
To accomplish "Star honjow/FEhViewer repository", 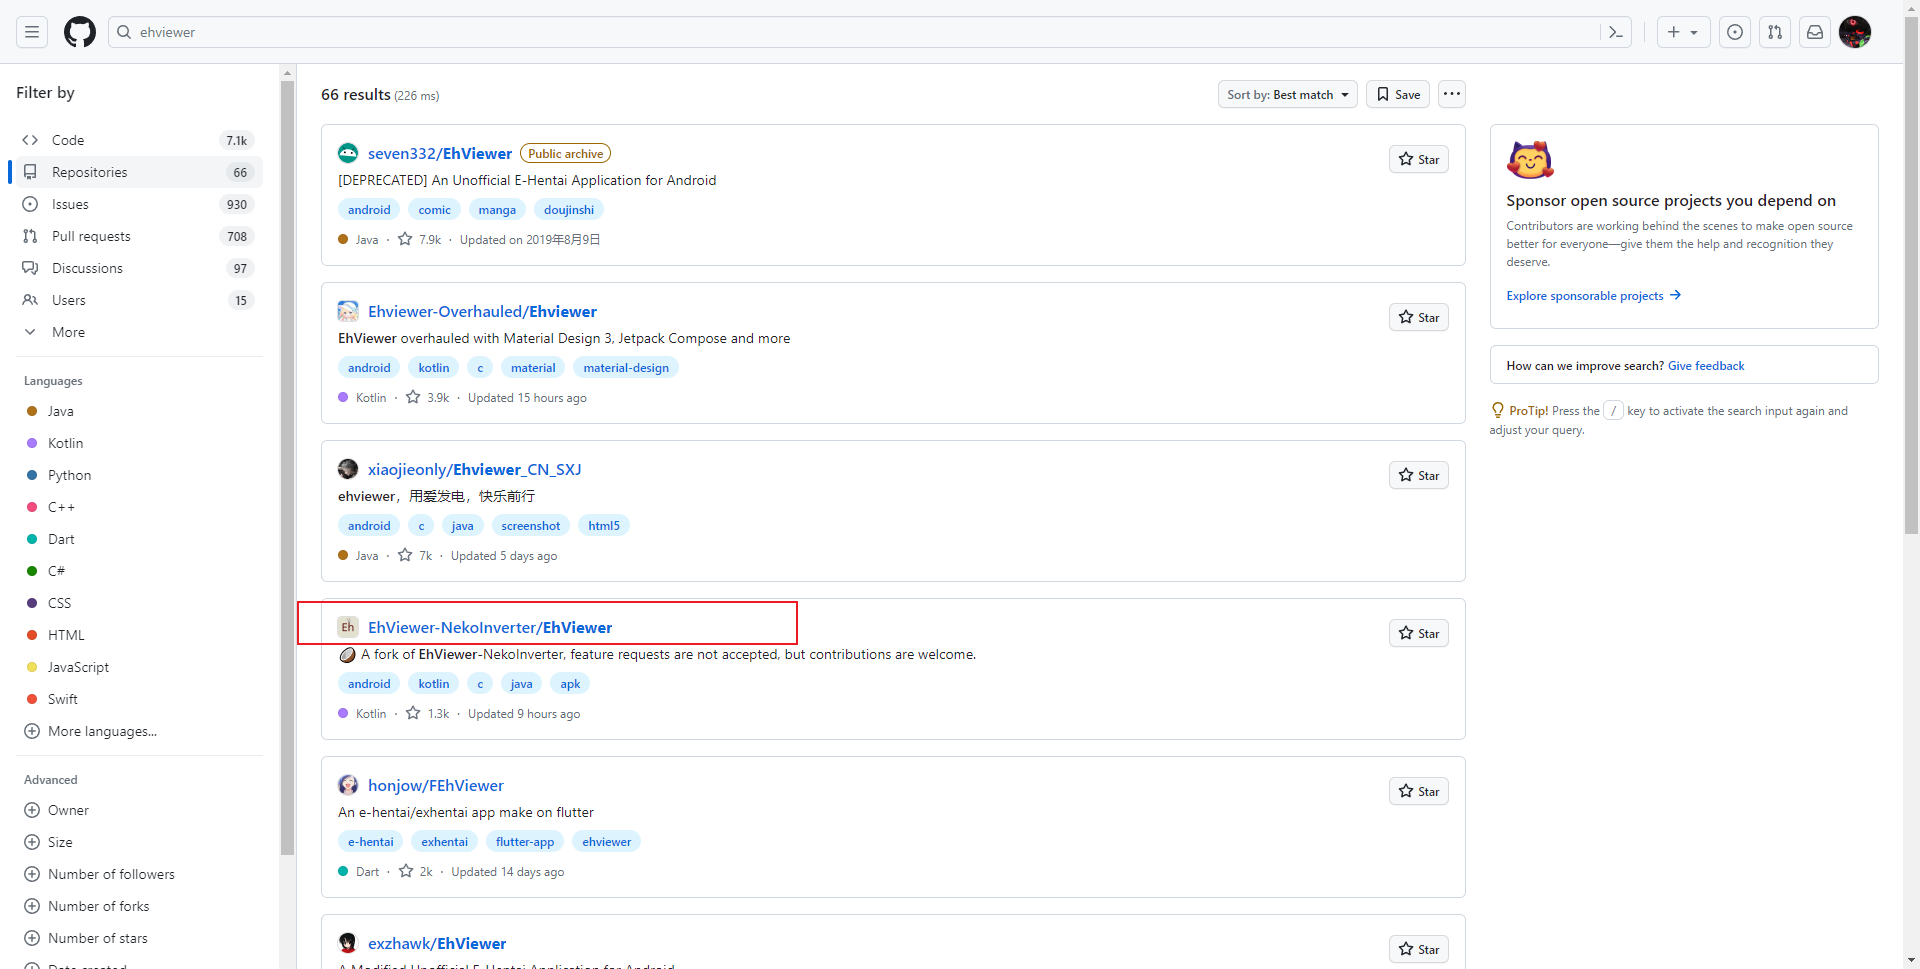I will click(x=1419, y=791).
